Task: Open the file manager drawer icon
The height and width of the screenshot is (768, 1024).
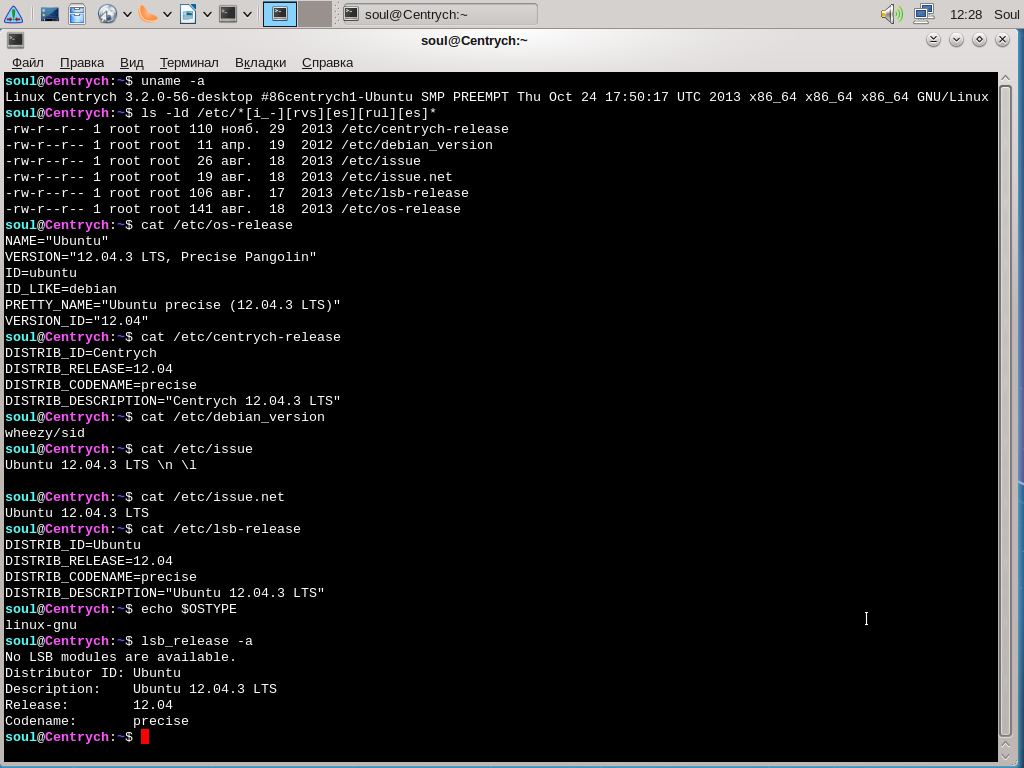Action: point(77,14)
